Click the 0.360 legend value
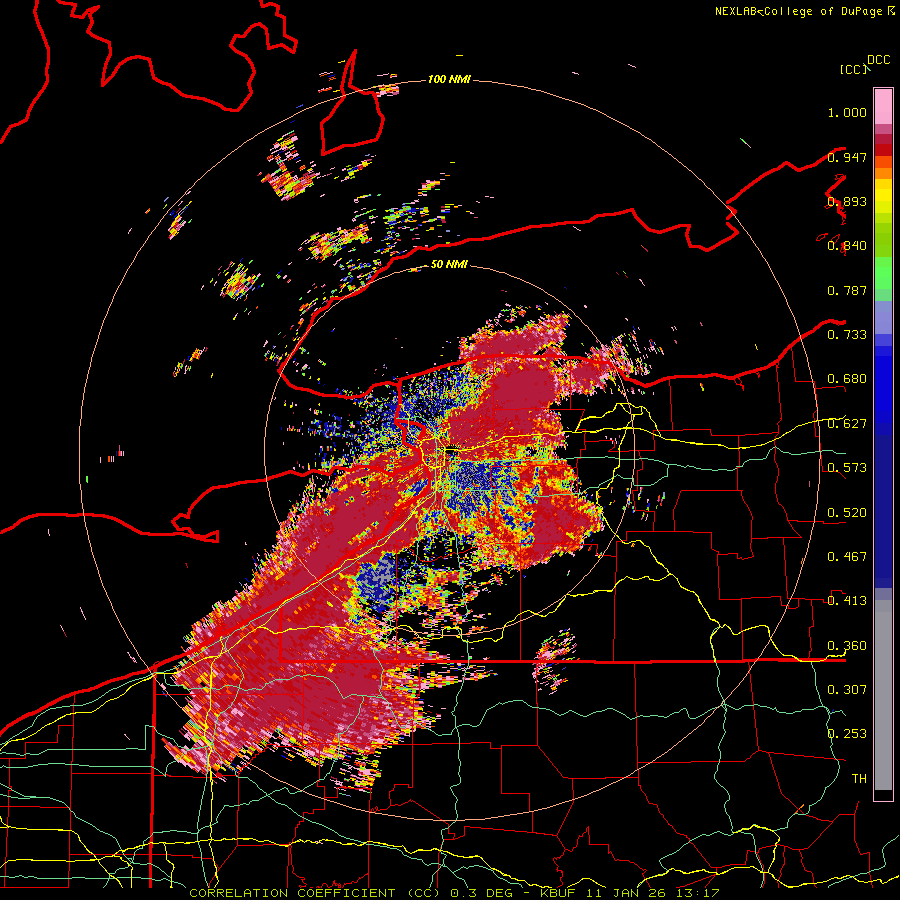The width and height of the screenshot is (900, 900). [847, 646]
